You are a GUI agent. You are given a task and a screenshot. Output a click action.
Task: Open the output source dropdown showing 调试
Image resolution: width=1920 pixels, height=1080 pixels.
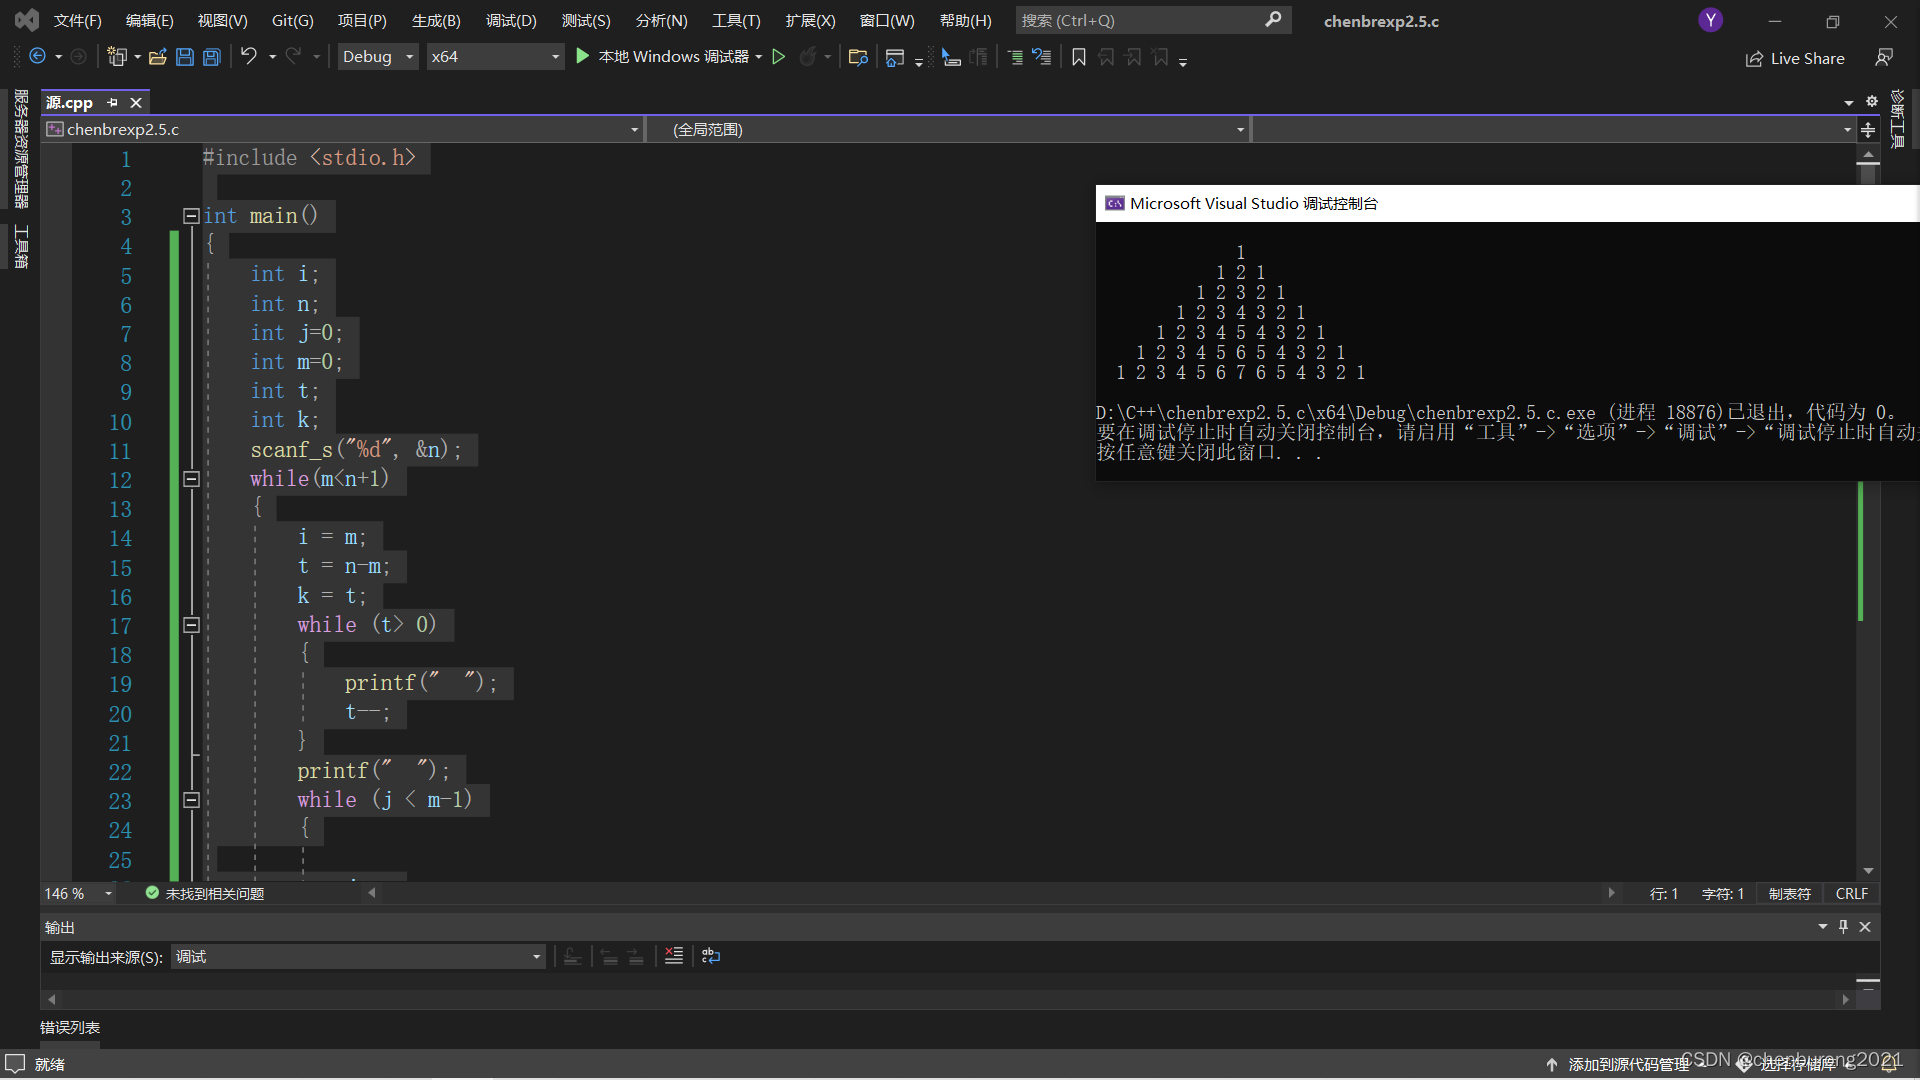pos(358,957)
